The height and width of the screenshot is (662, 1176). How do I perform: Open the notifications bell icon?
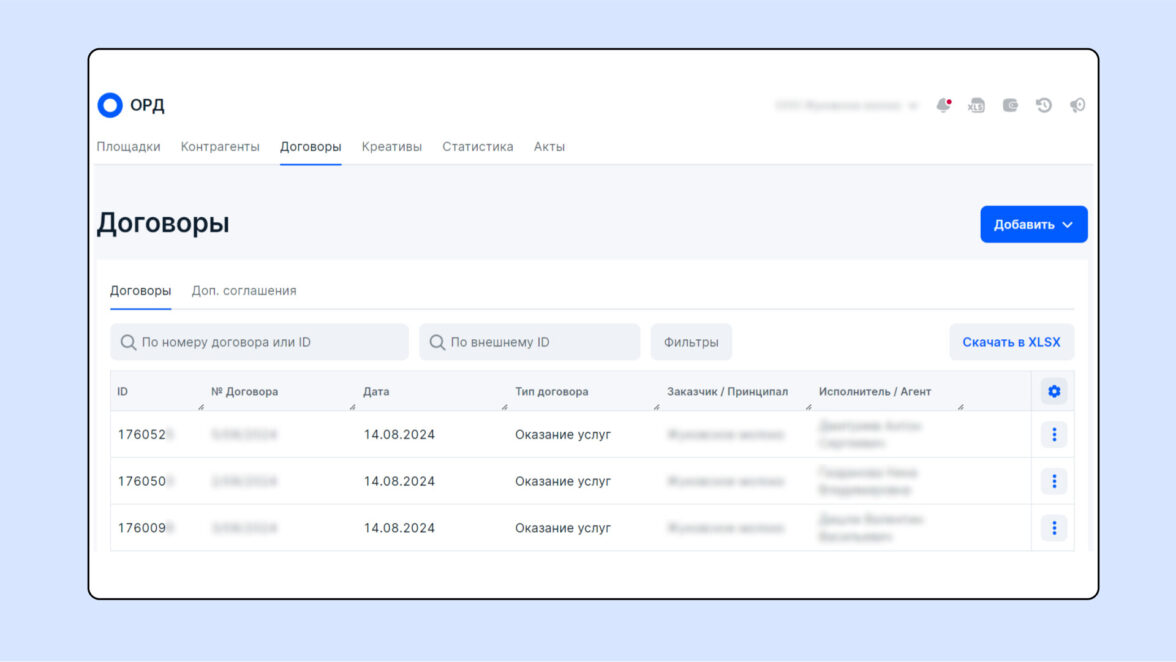[943, 105]
